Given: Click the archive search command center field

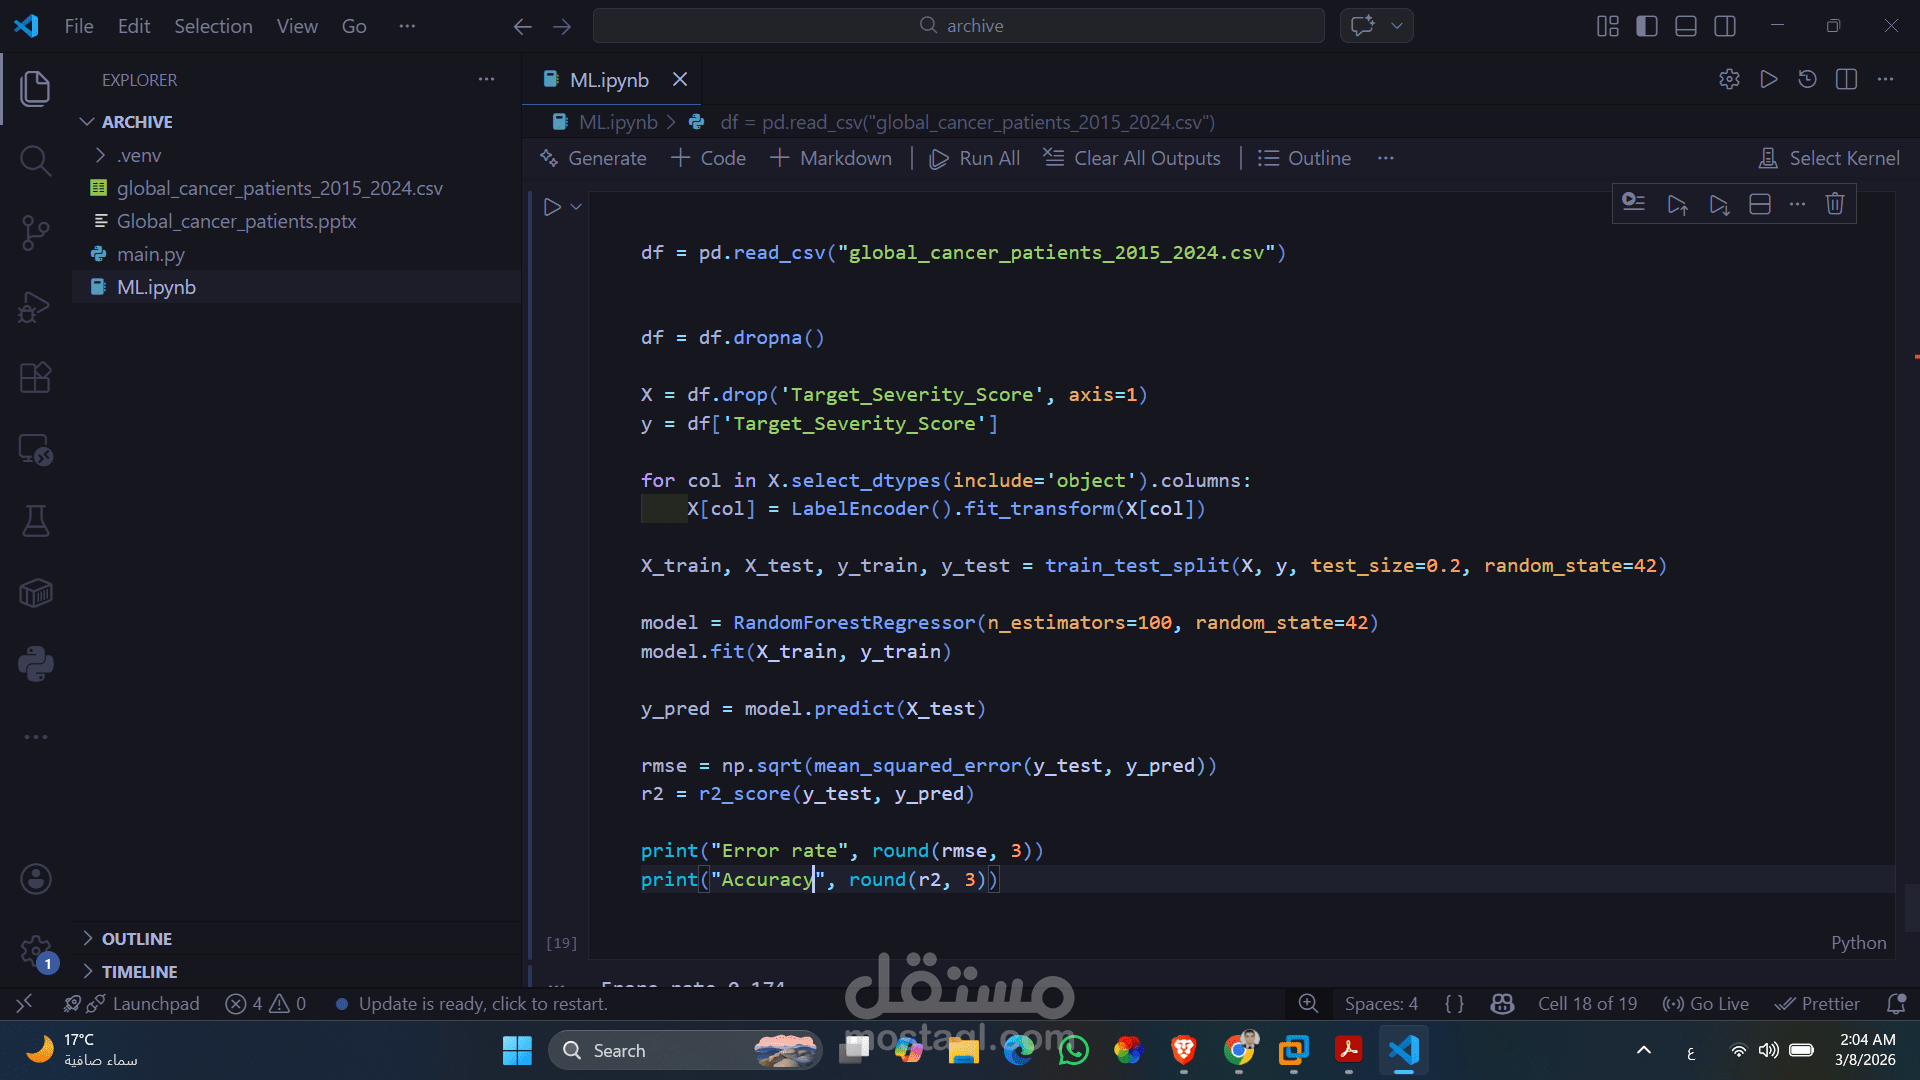Looking at the screenshot, I should 959,26.
